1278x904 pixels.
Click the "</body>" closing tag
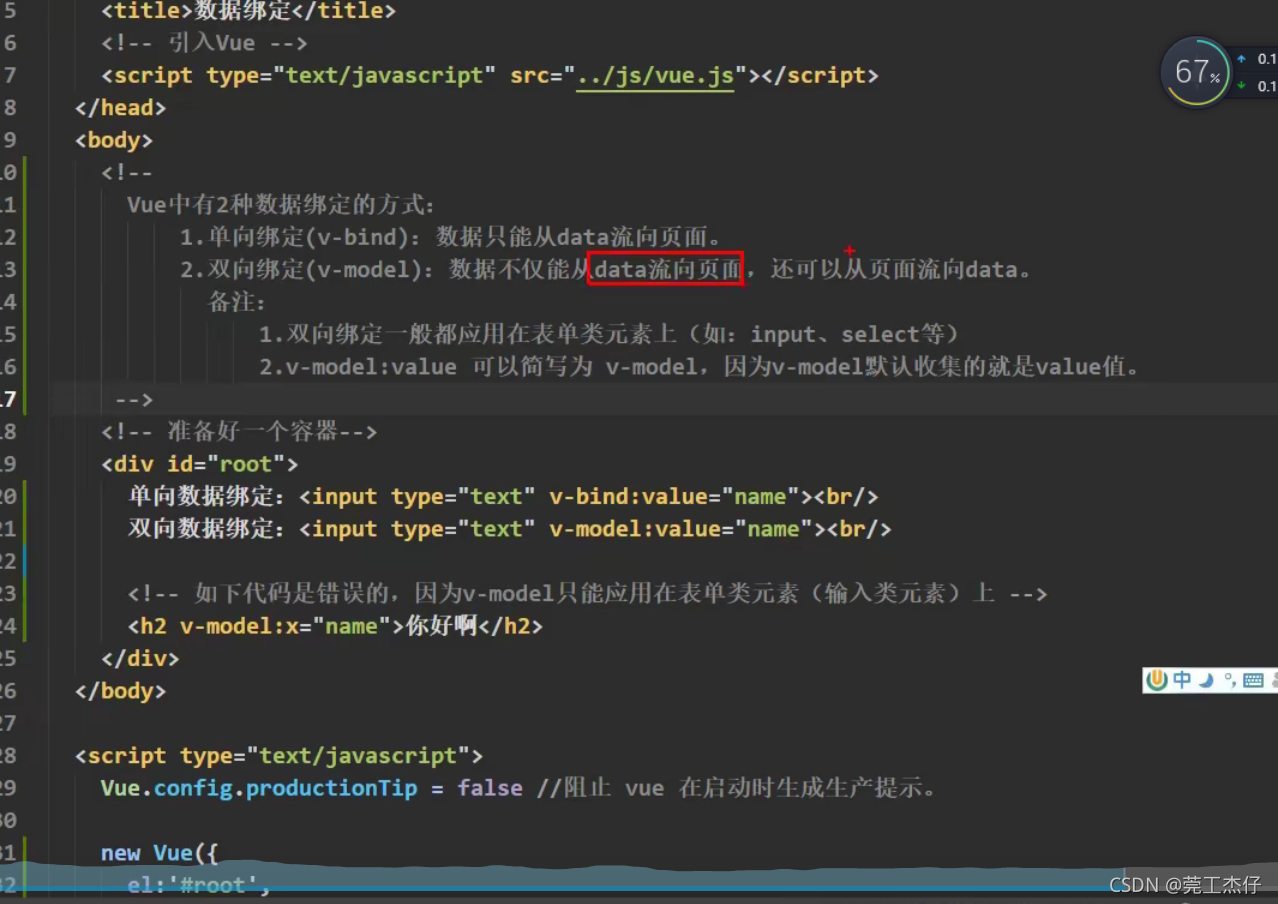pos(120,690)
